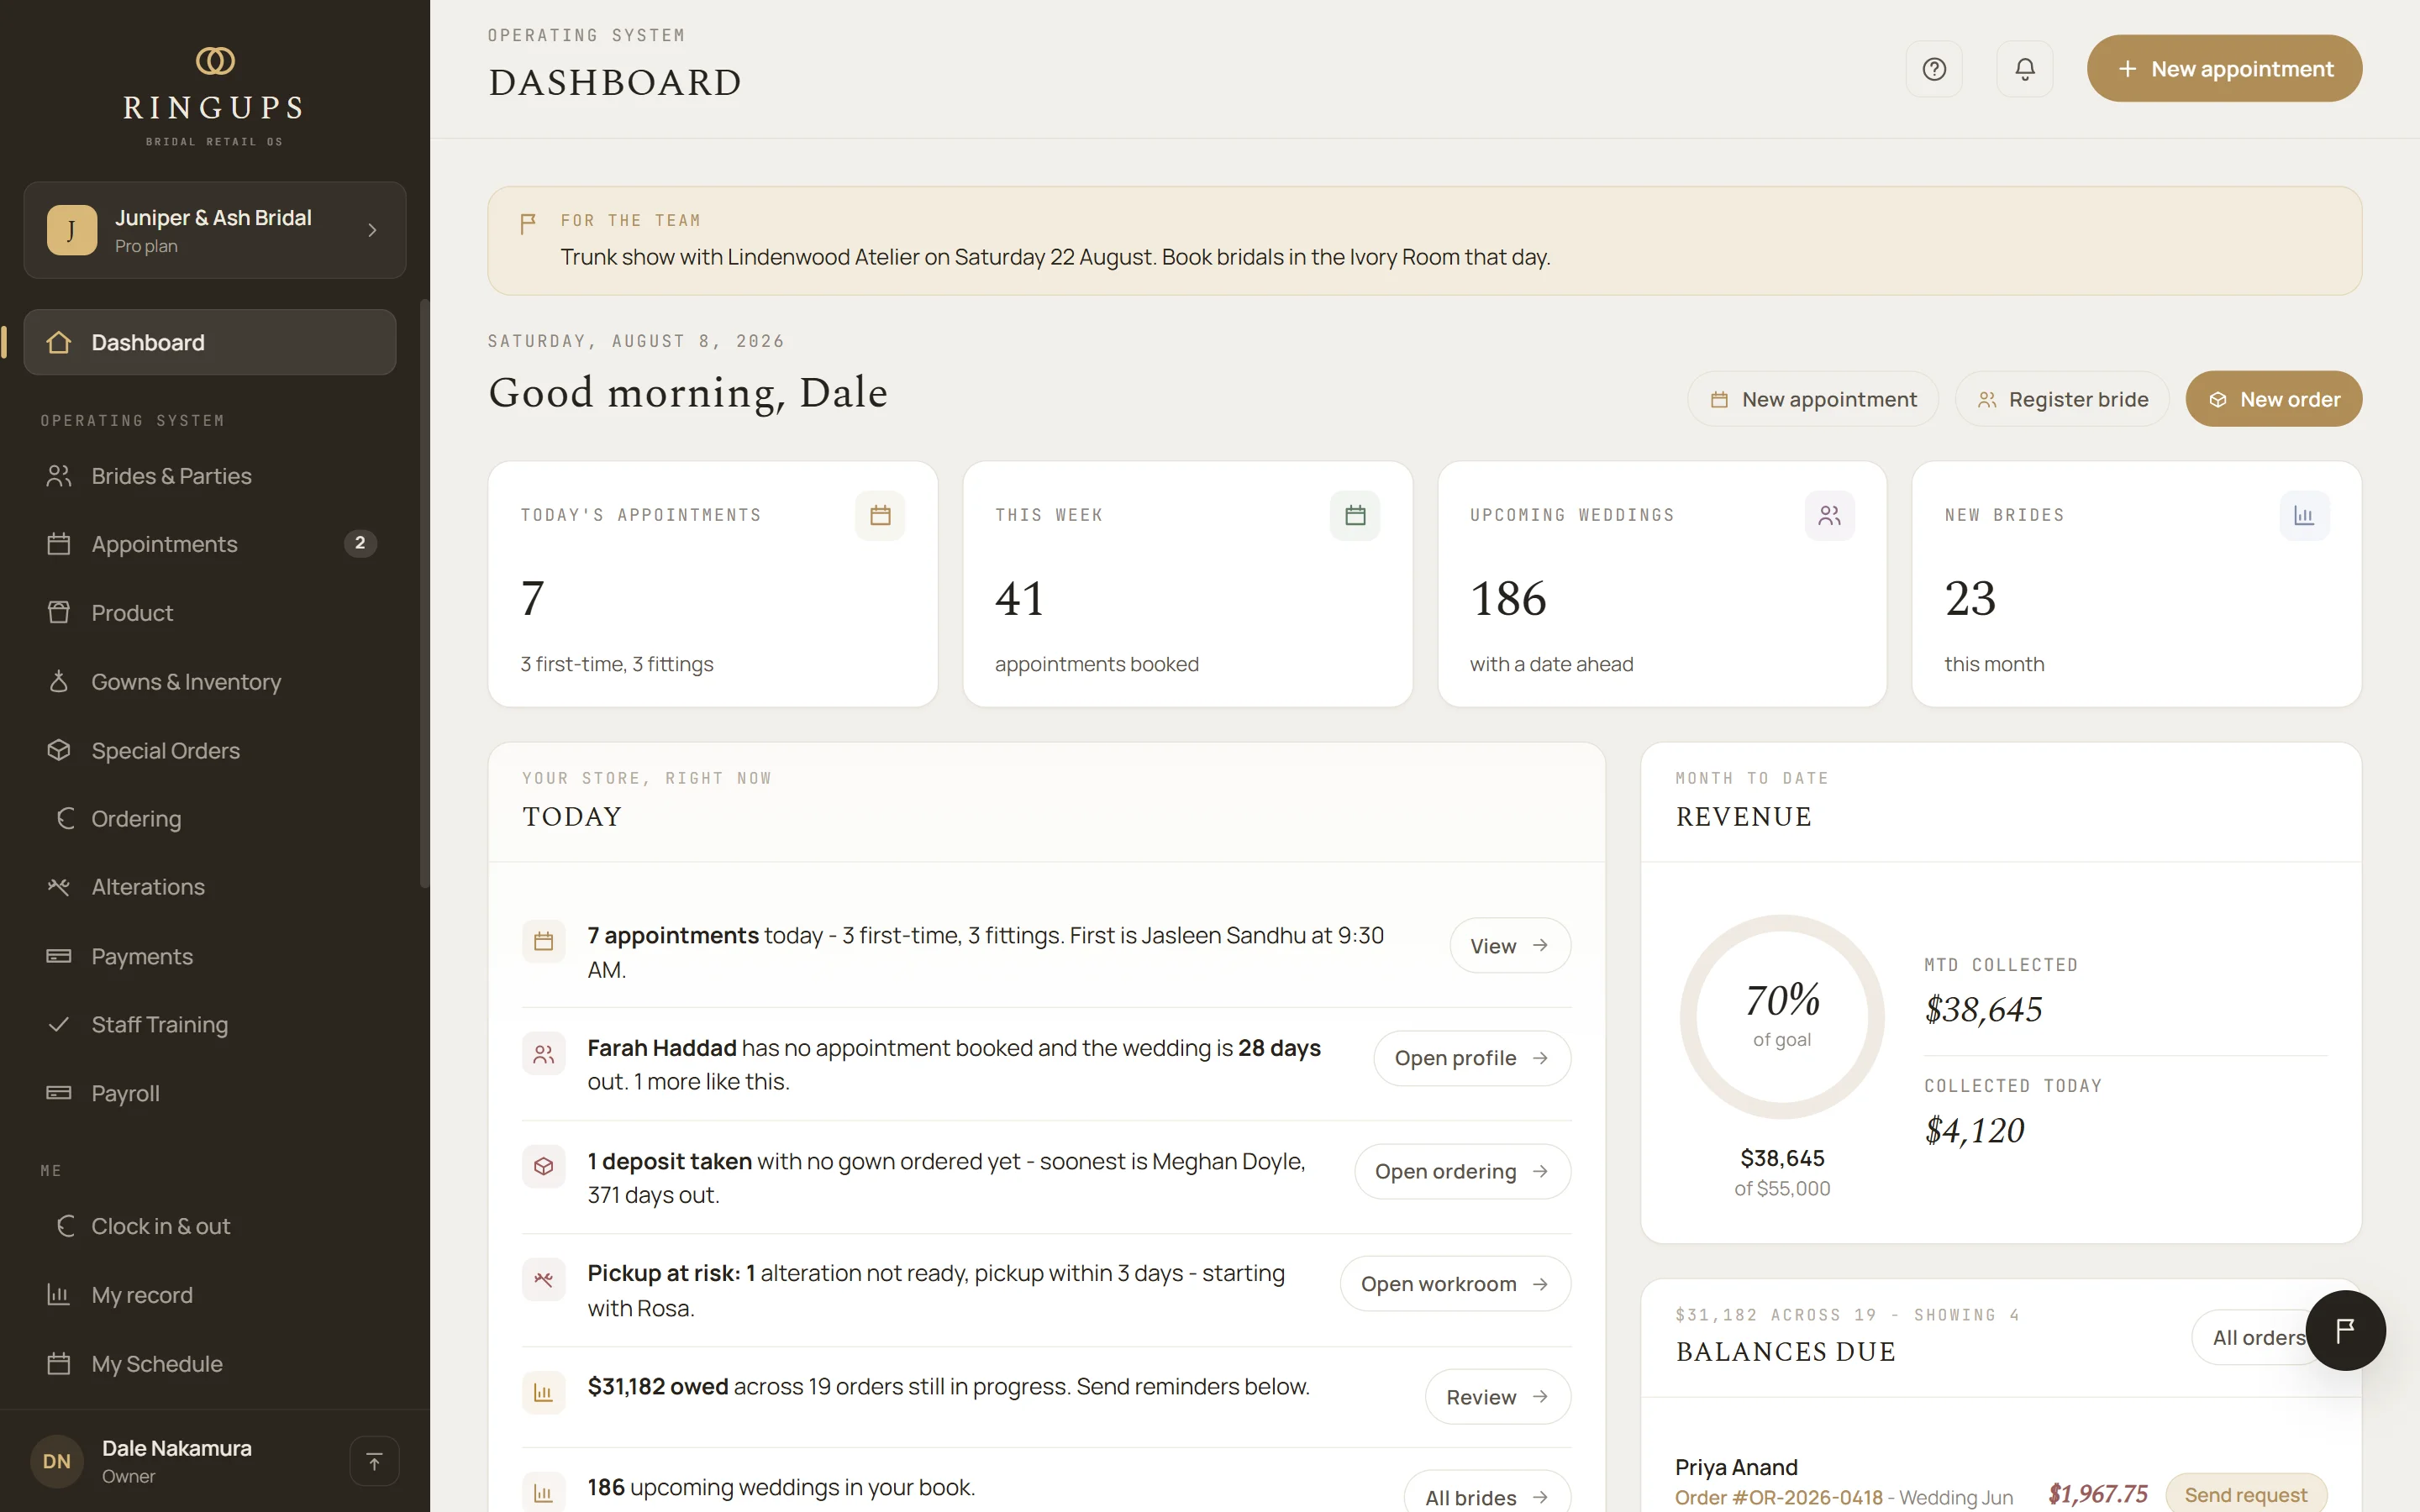Click the floating flag button

pos(2345,1330)
